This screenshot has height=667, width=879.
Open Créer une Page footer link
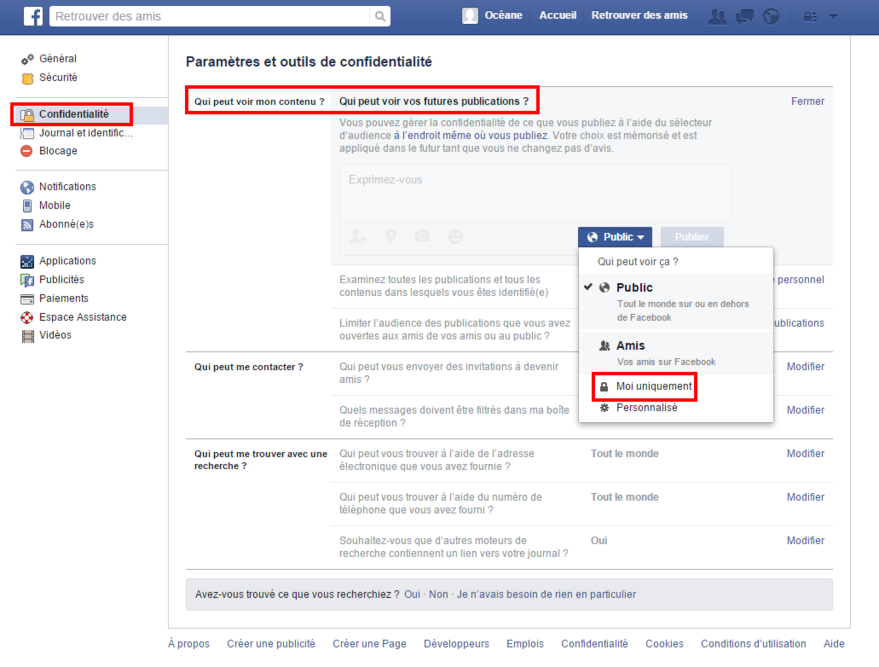click(369, 644)
